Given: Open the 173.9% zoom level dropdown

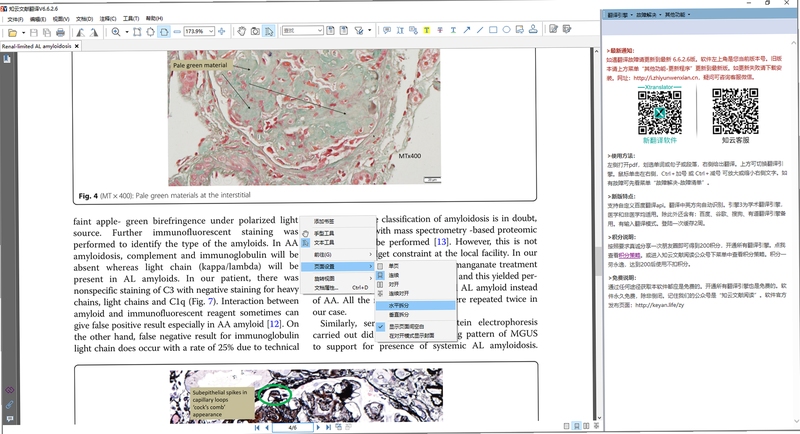Looking at the screenshot, I should pyautogui.click(x=211, y=31).
